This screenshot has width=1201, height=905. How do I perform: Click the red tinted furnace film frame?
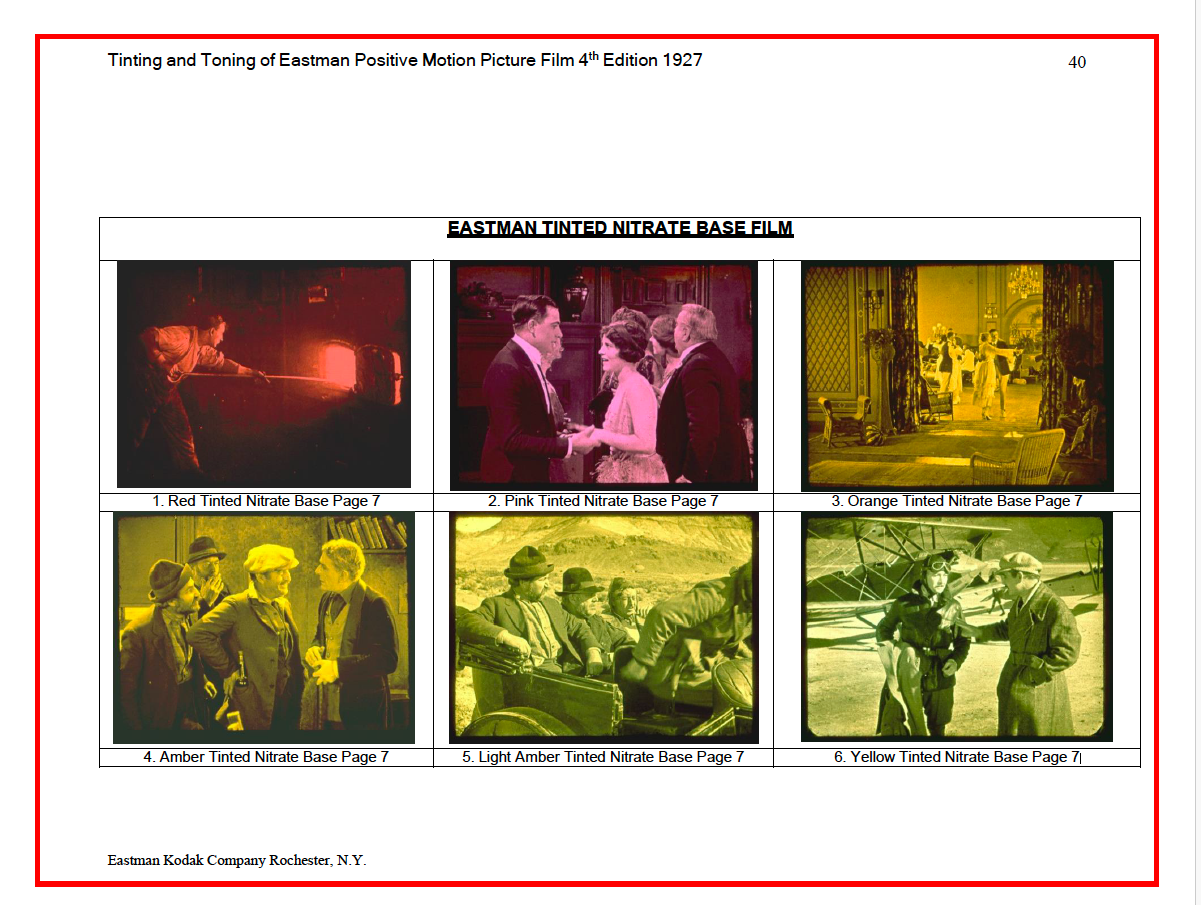click(264, 374)
